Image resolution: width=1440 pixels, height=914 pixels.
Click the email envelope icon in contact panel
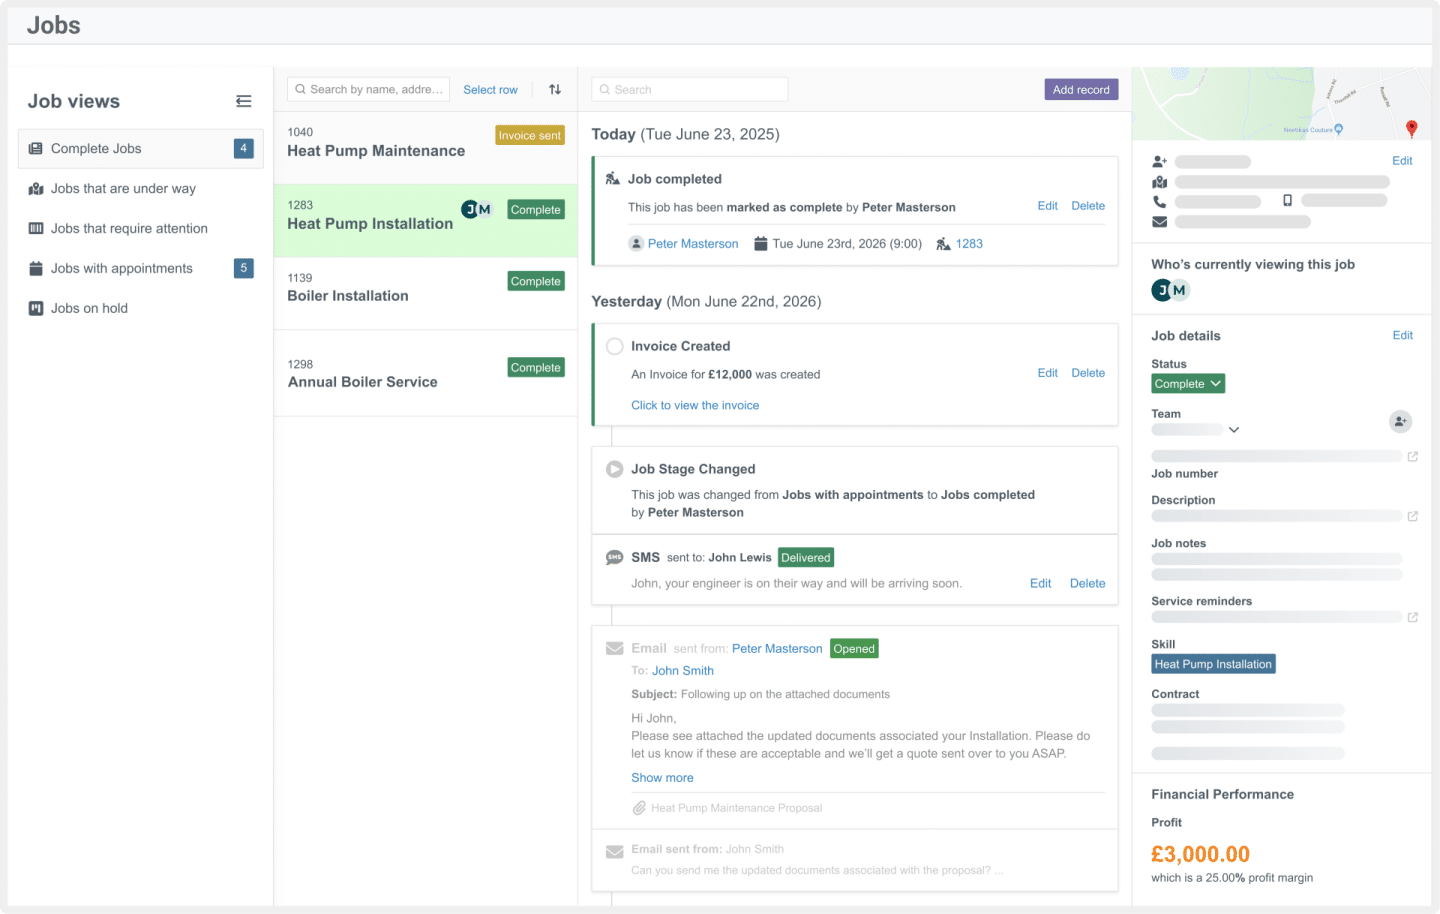point(1159,222)
